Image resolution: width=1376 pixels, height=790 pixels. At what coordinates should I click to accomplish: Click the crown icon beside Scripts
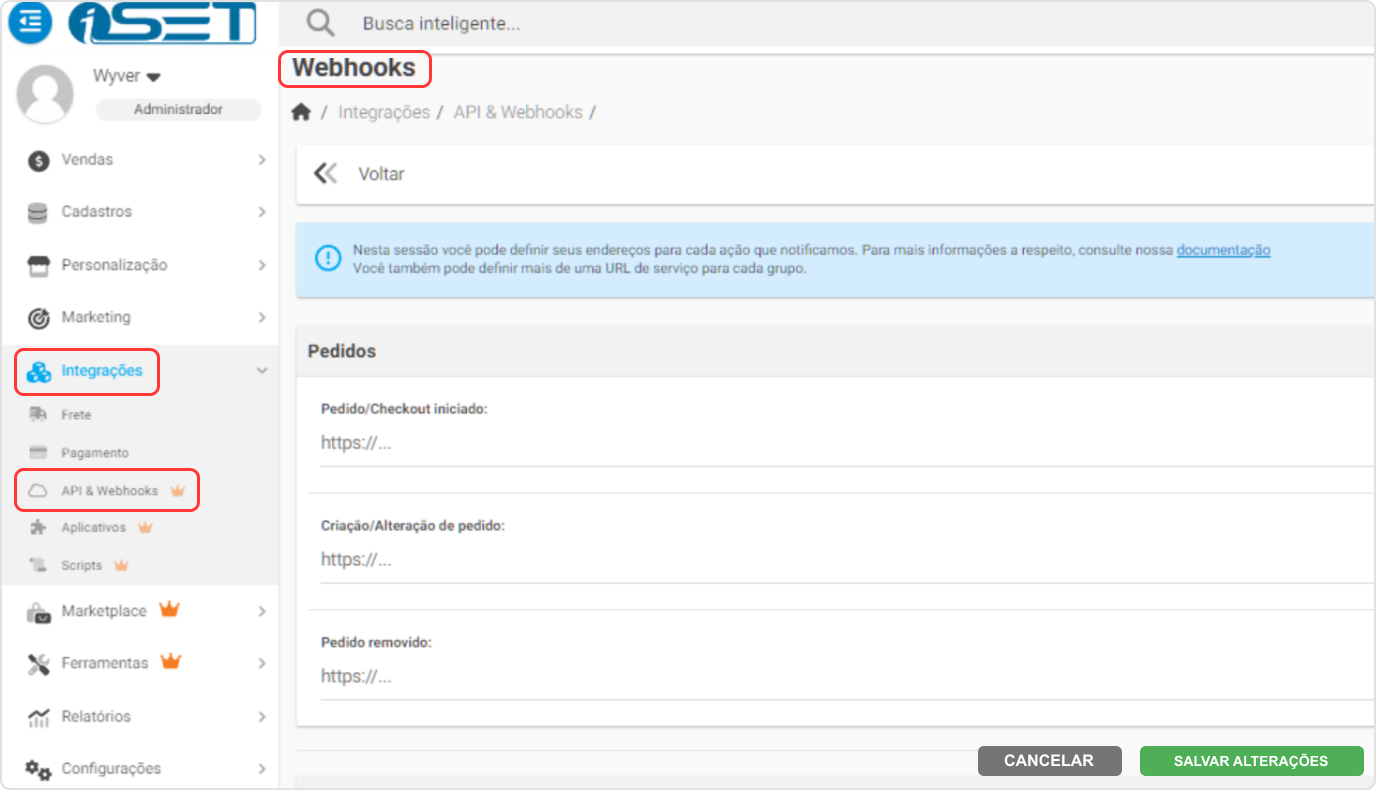click(x=121, y=565)
